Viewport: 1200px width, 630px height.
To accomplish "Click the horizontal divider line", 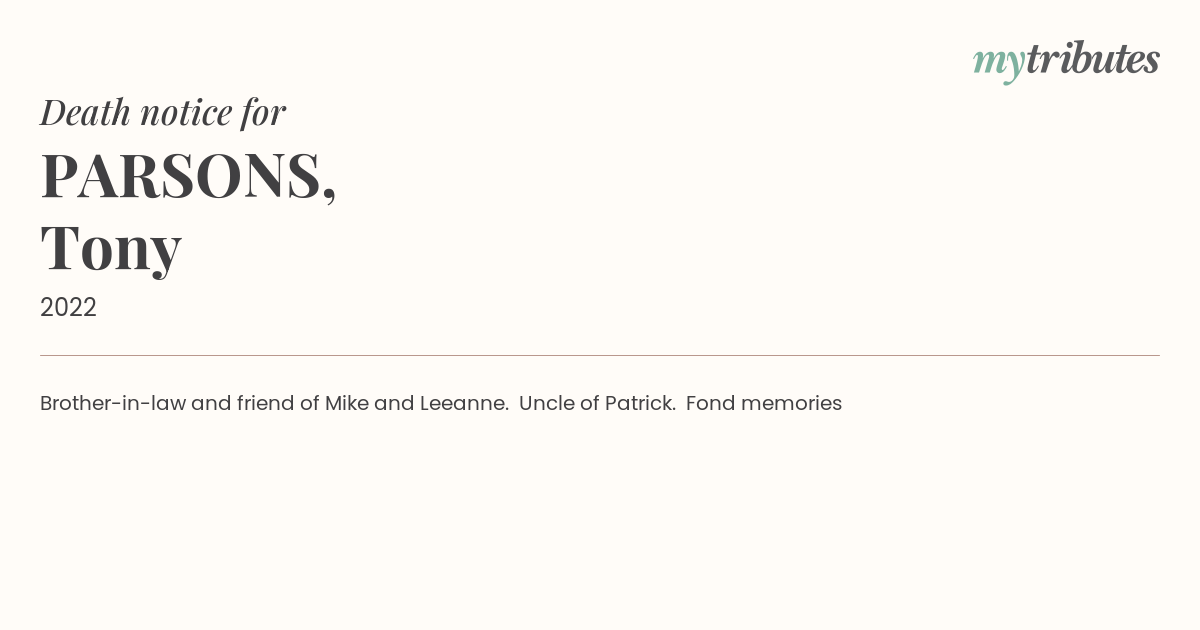I will (x=600, y=355).
